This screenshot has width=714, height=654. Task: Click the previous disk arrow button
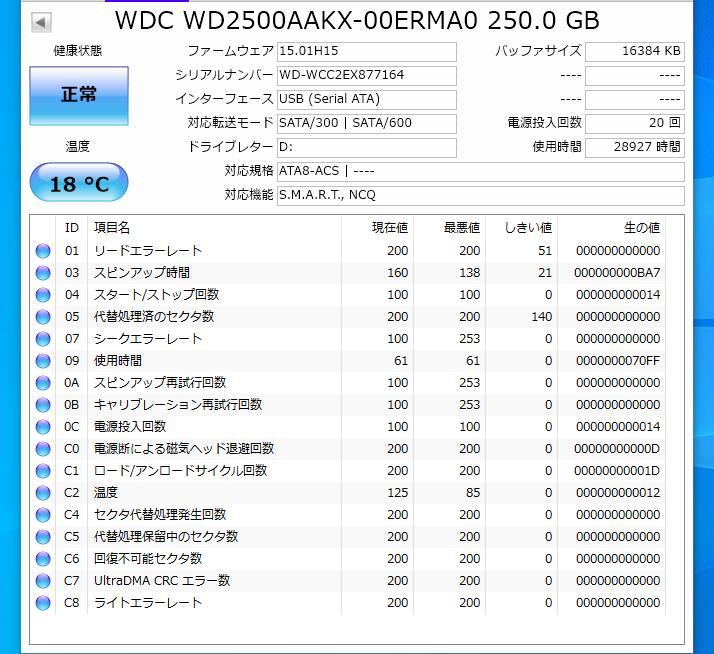[x=41, y=22]
